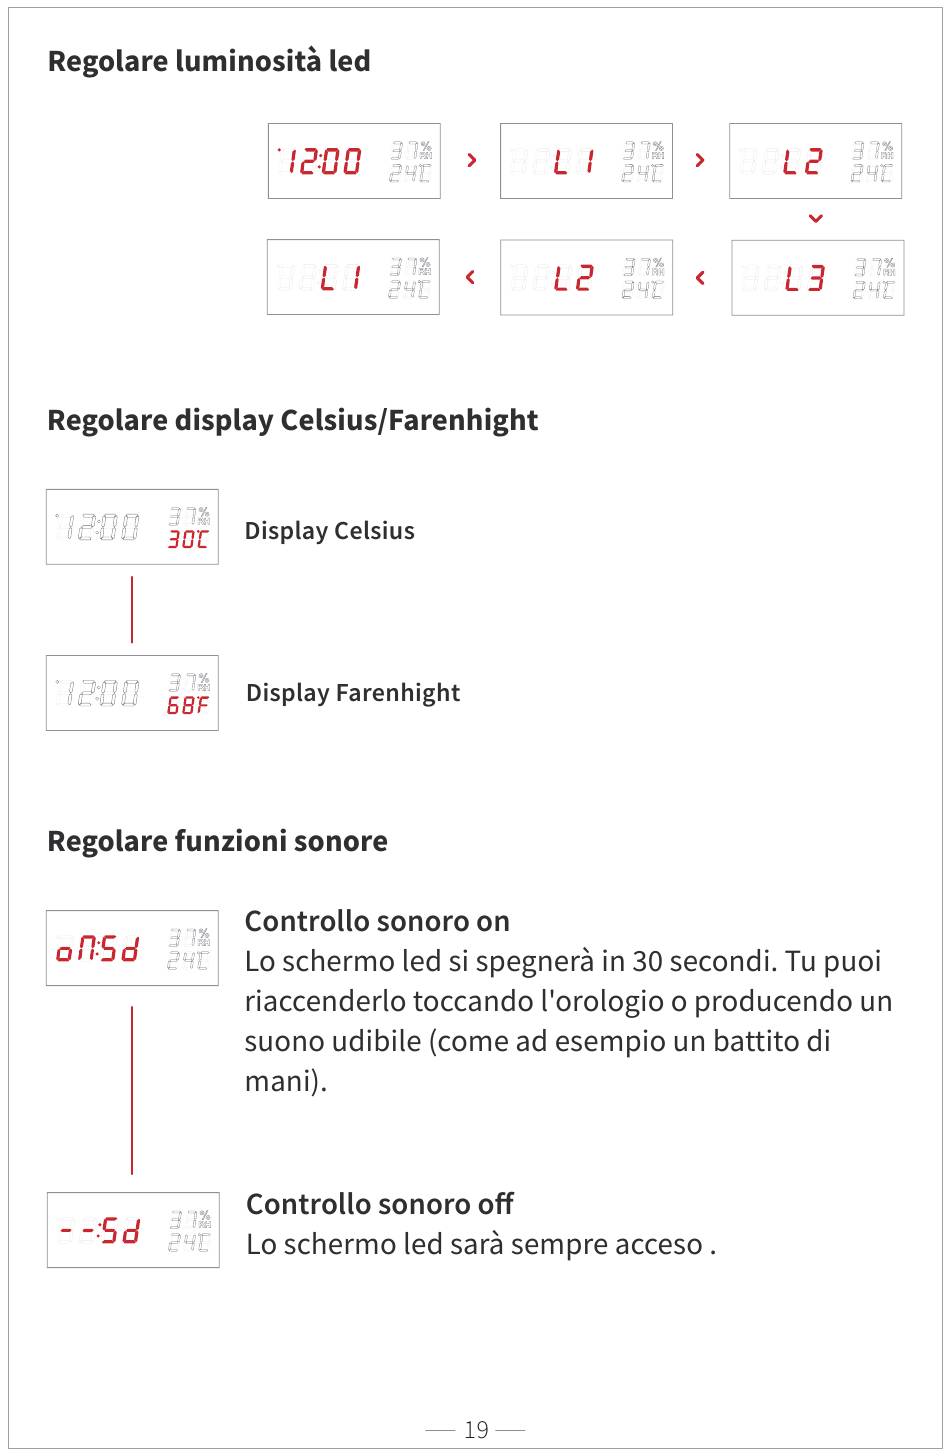Click the left arrow between L2 and final L1
The width and height of the screenshot is (950, 1456).
pos(470,277)
